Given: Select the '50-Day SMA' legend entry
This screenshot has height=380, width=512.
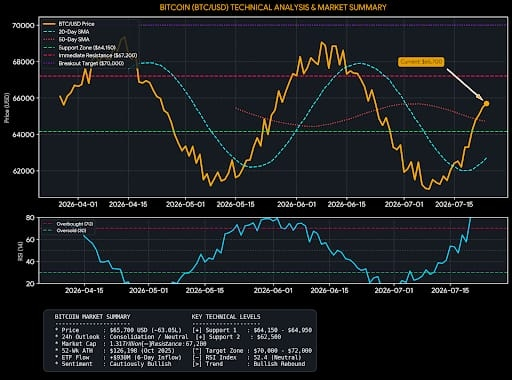Looking at the screenshot, I should [x=66, y=40].
